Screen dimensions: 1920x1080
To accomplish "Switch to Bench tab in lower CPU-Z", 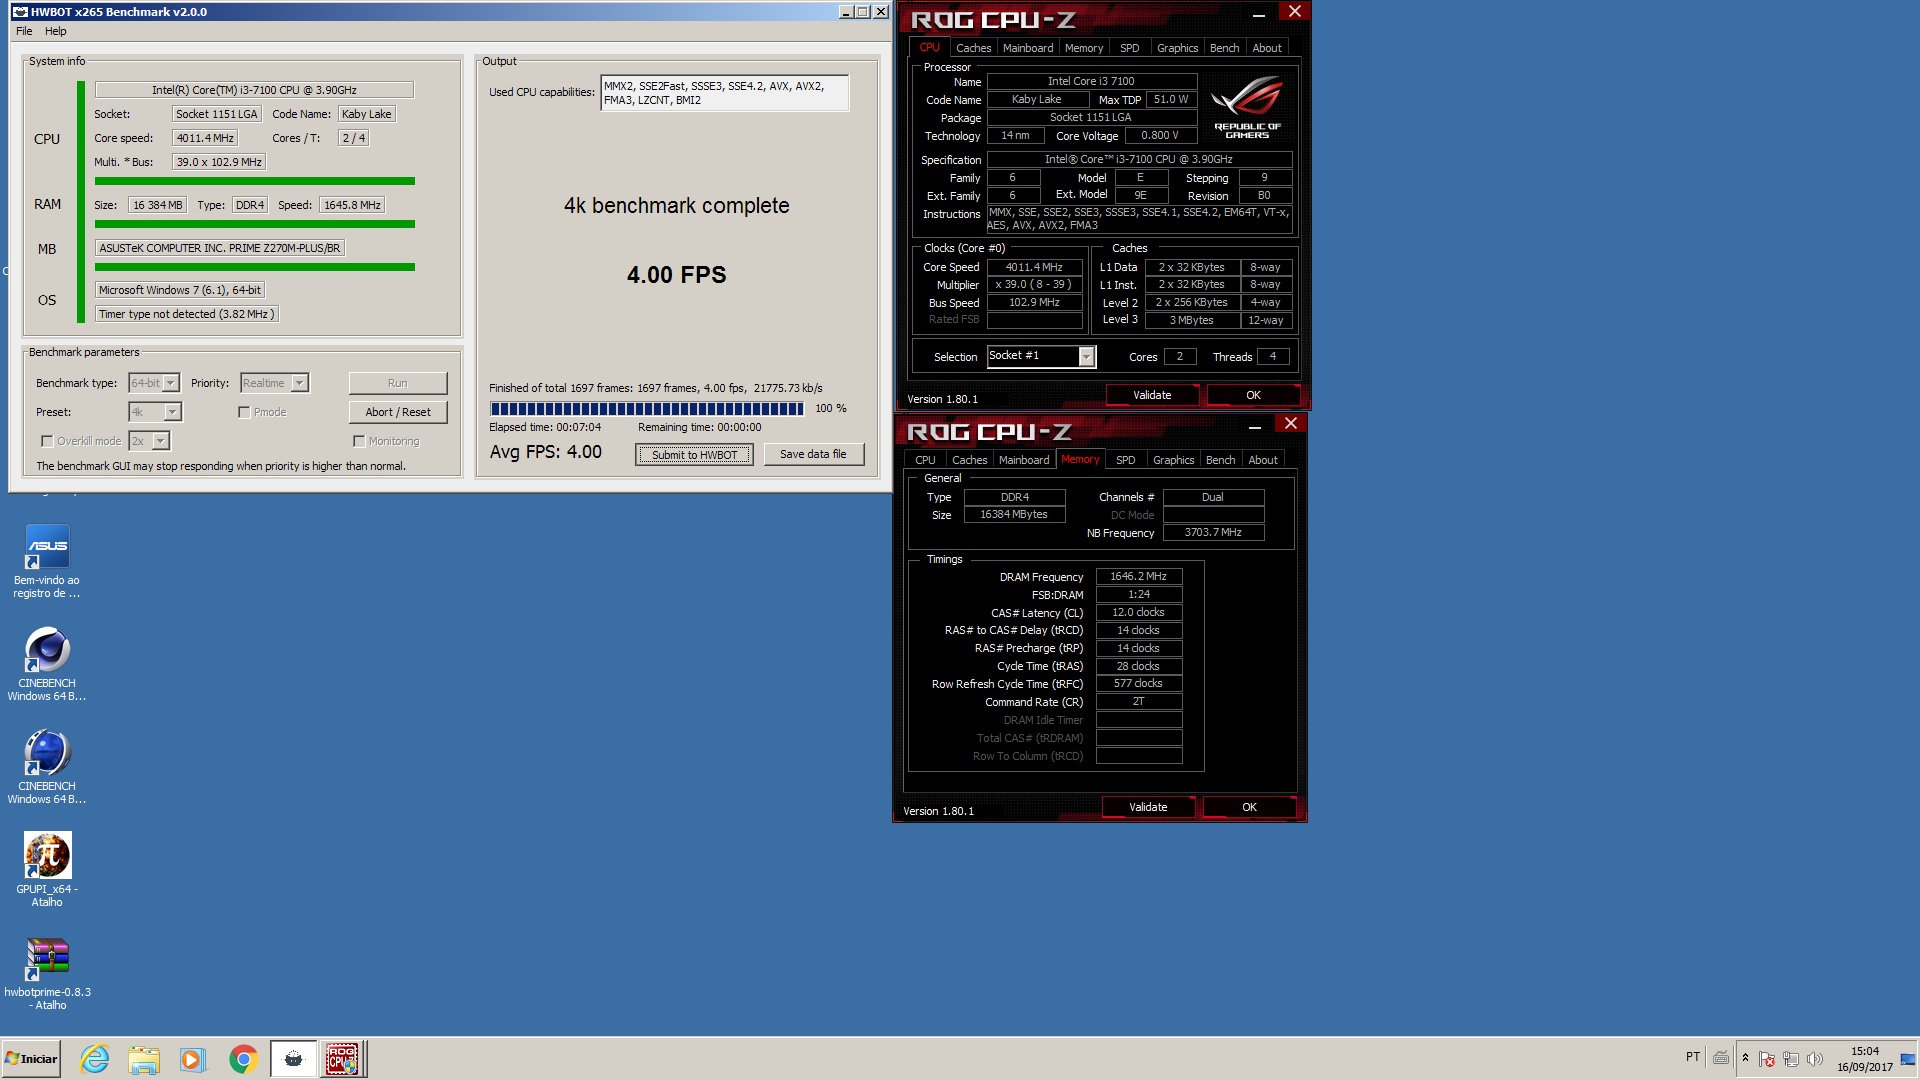I will 1220,460.
